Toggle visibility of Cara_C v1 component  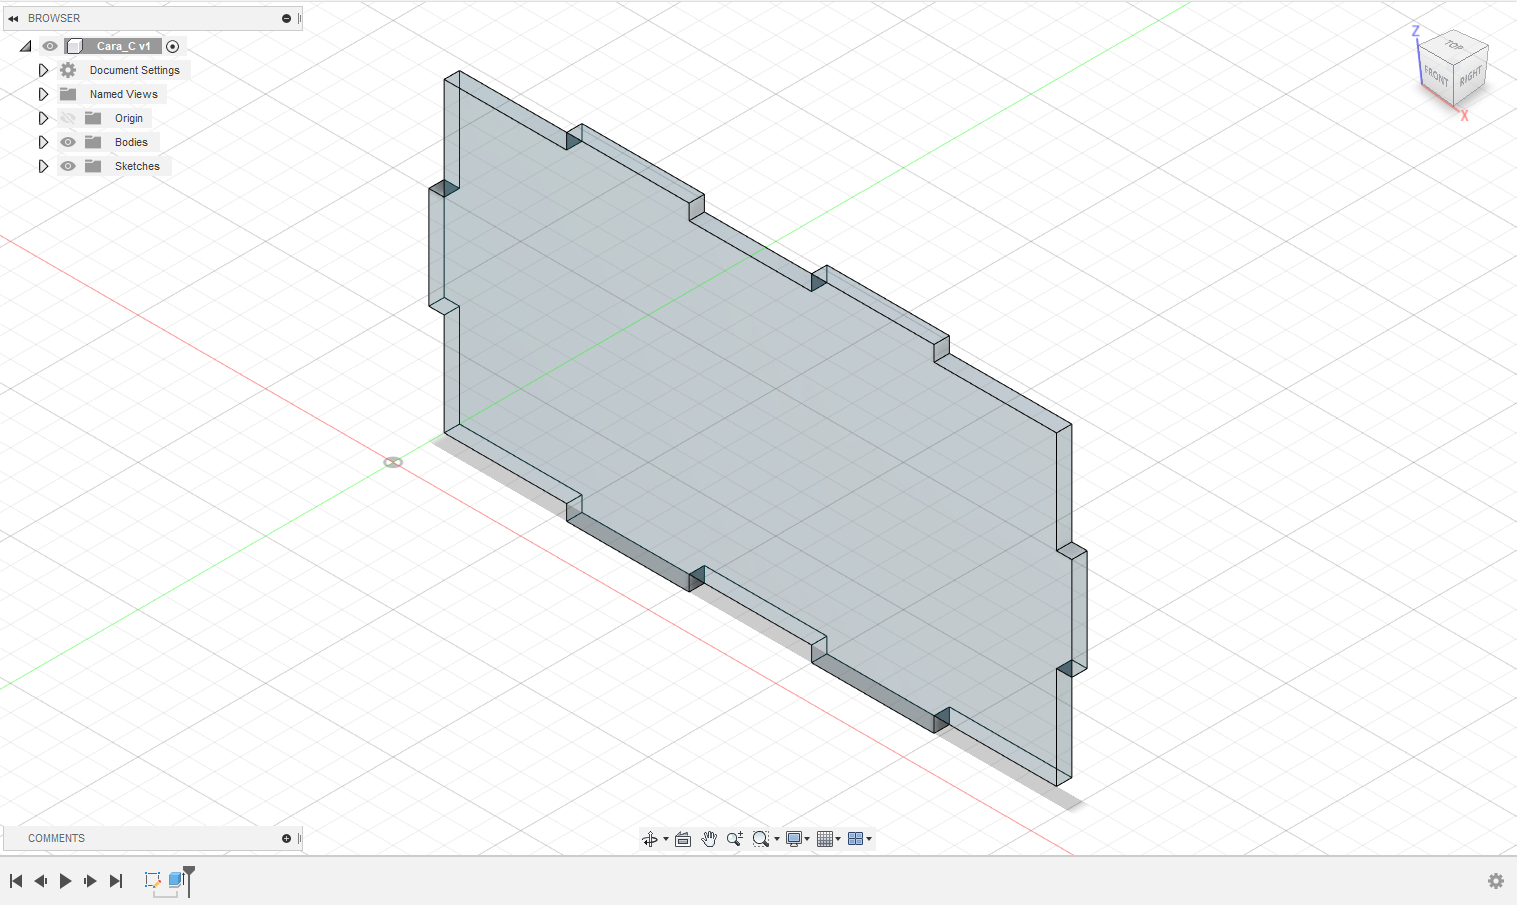pos(50,46)
